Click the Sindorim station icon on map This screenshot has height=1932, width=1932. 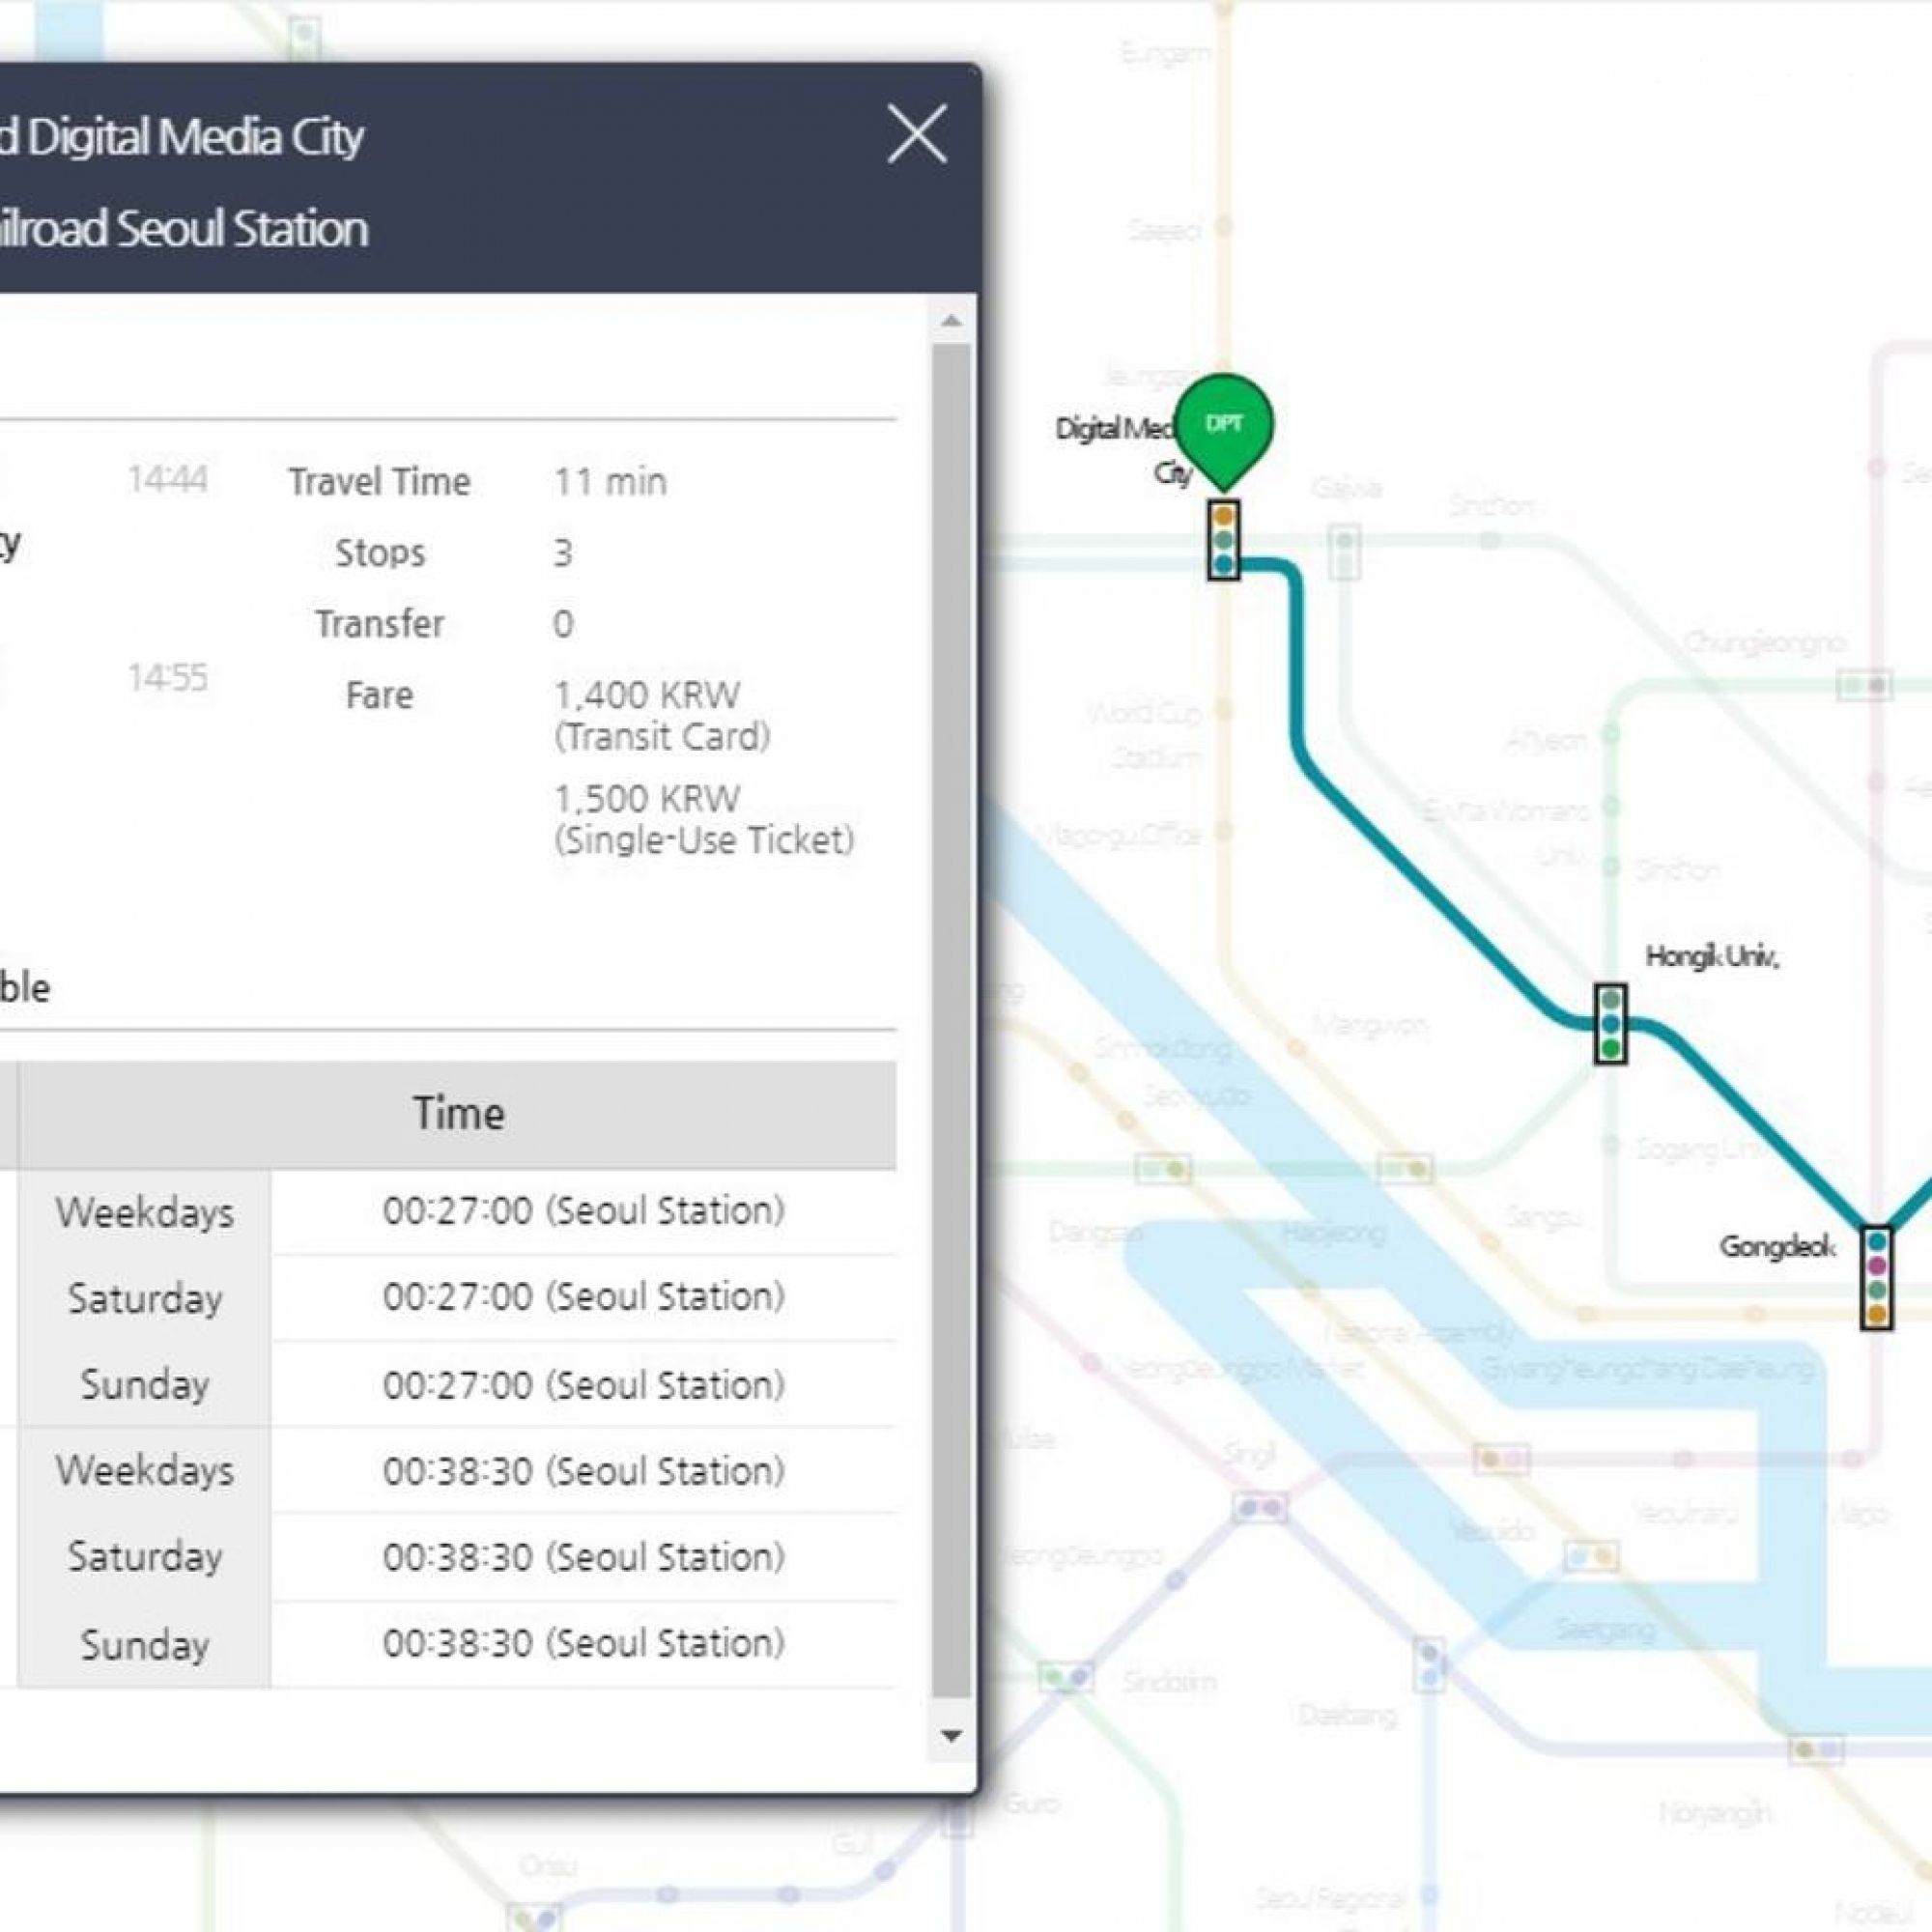1066,1675
